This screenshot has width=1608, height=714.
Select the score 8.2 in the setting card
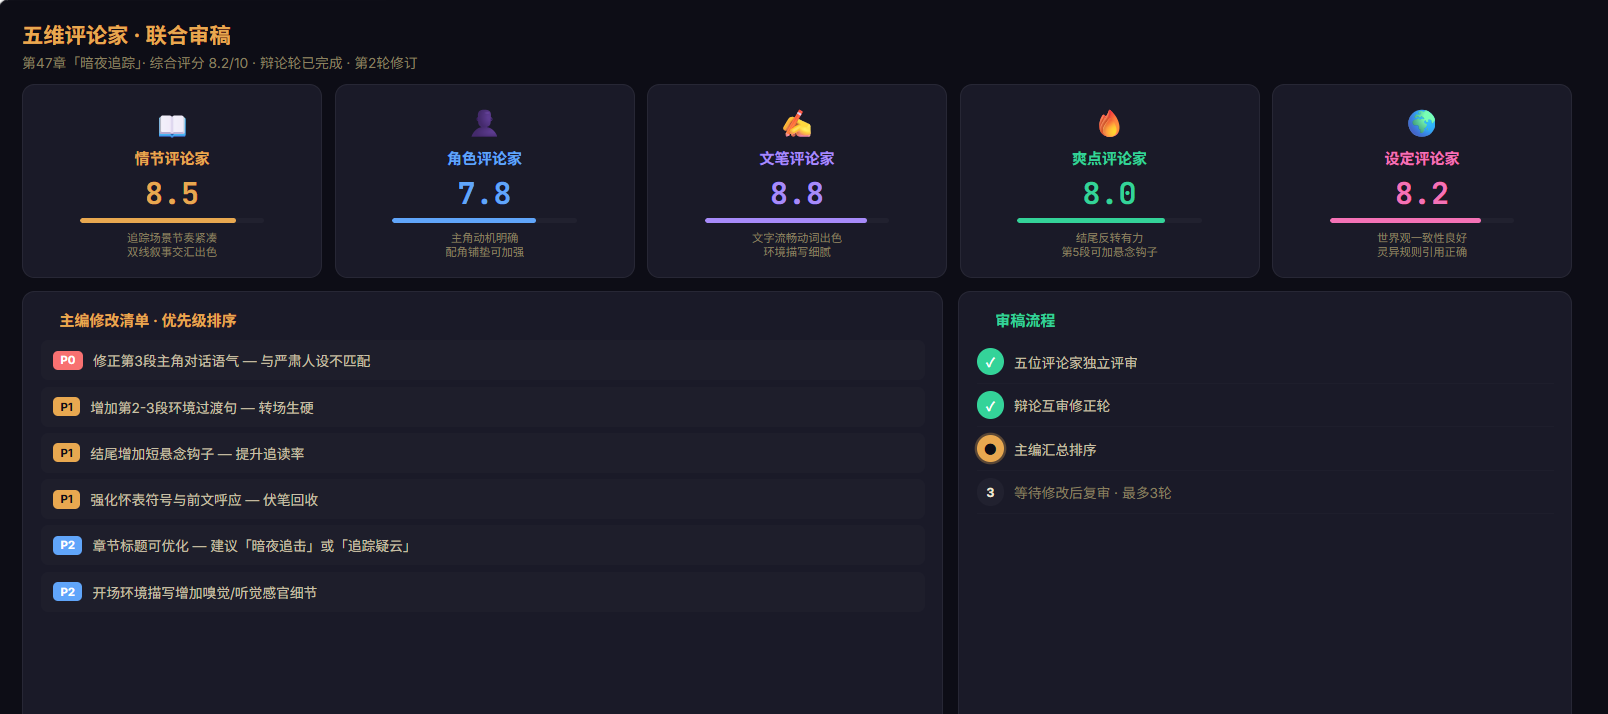(x=1422, y=193)
